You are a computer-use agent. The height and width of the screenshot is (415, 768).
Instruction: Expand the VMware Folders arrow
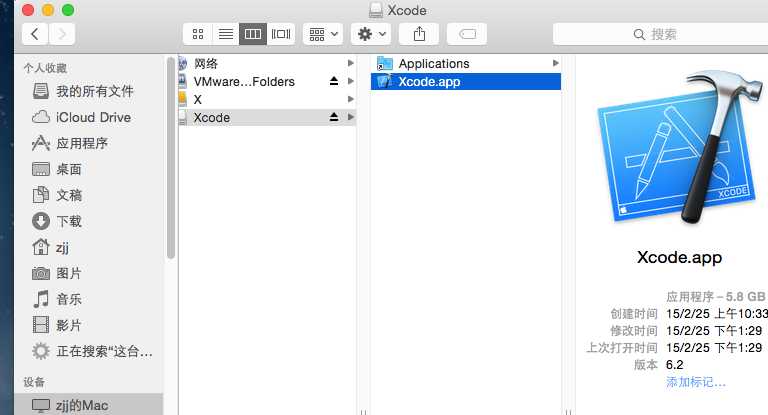pyautogui.click(x=351, y=81)
